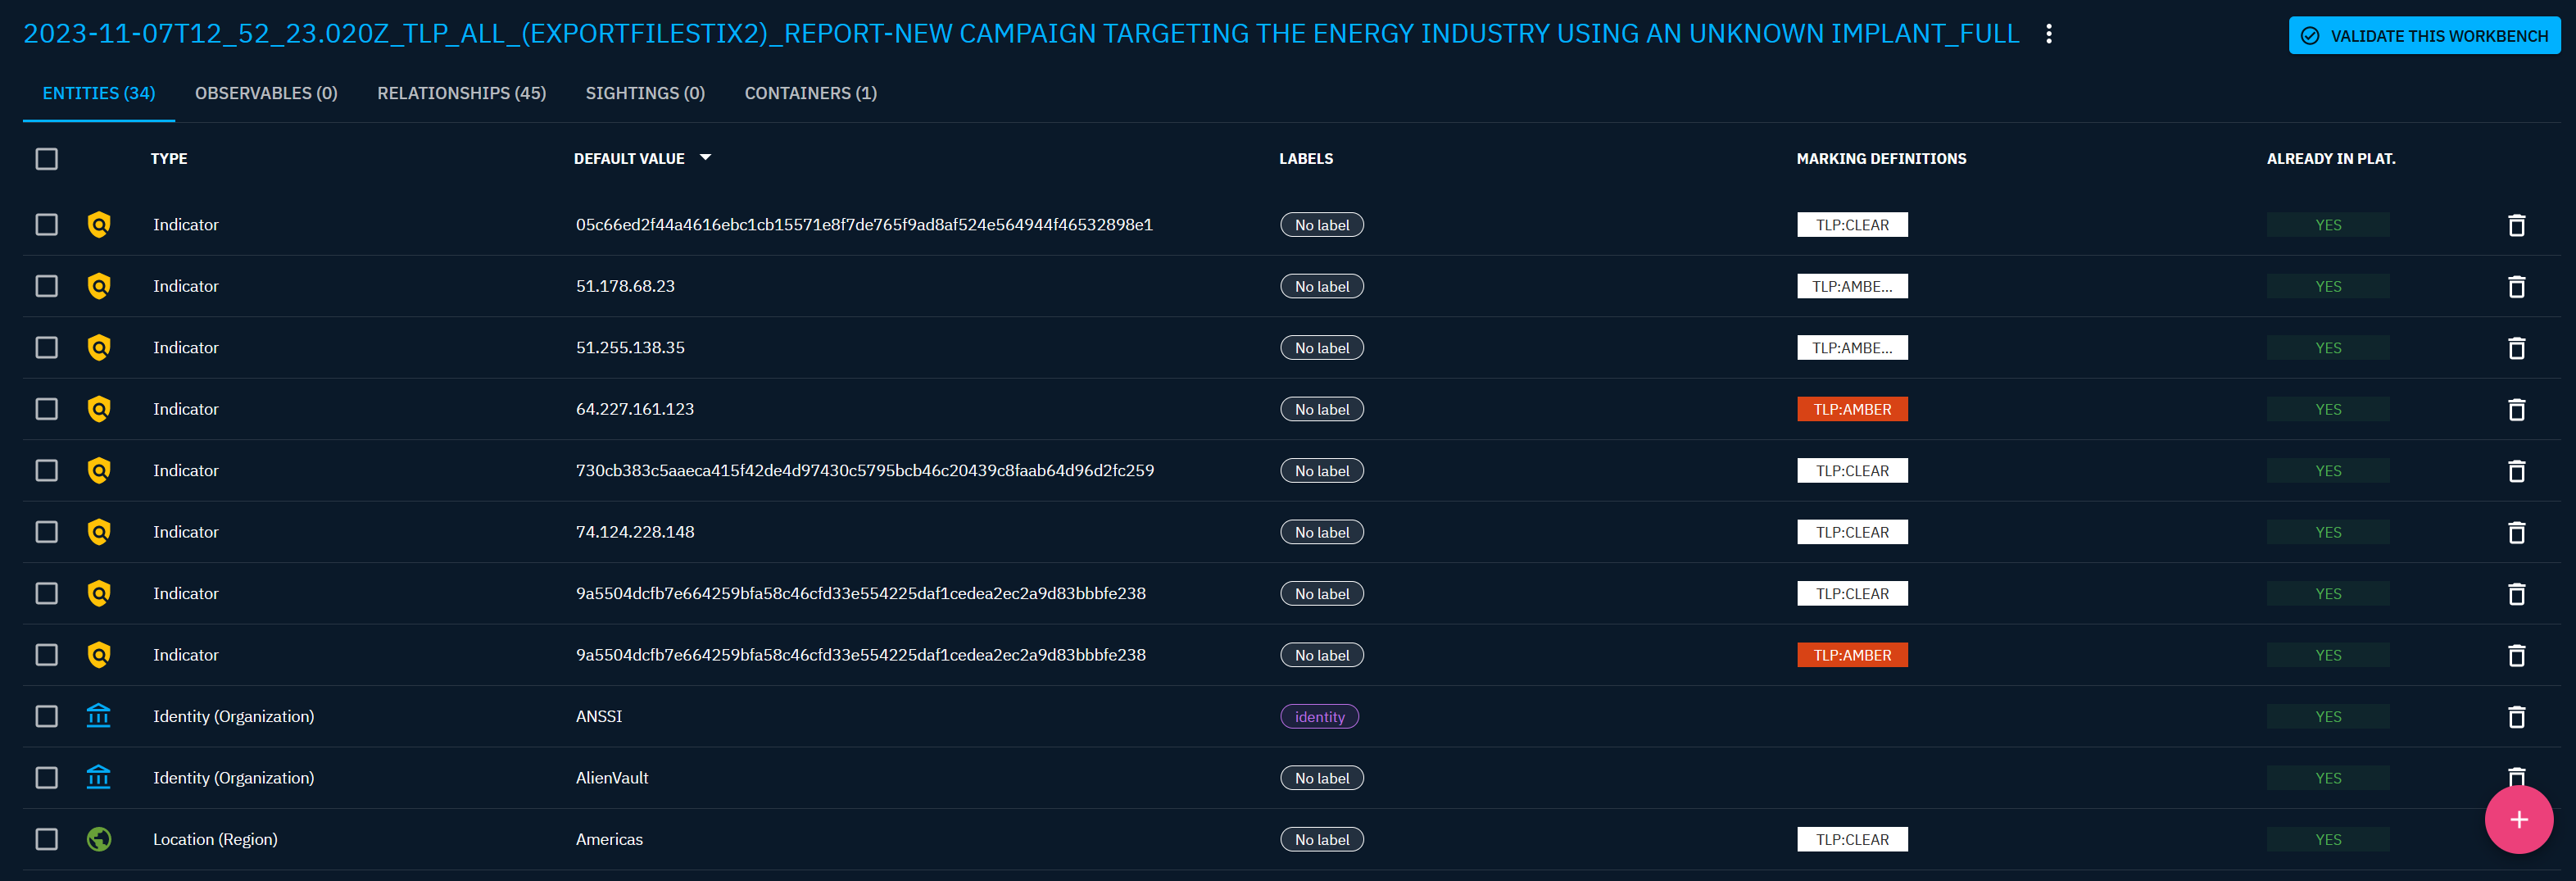Click the purple identity label chip
Image resolution: width=2576 pixels, height=881 pixels.
(x=1319, y=717)
